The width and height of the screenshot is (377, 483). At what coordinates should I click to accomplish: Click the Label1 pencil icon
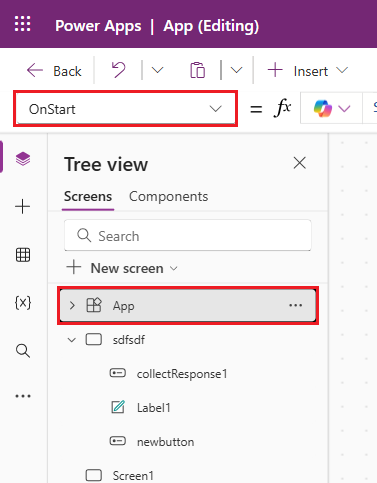click(118, 407)
